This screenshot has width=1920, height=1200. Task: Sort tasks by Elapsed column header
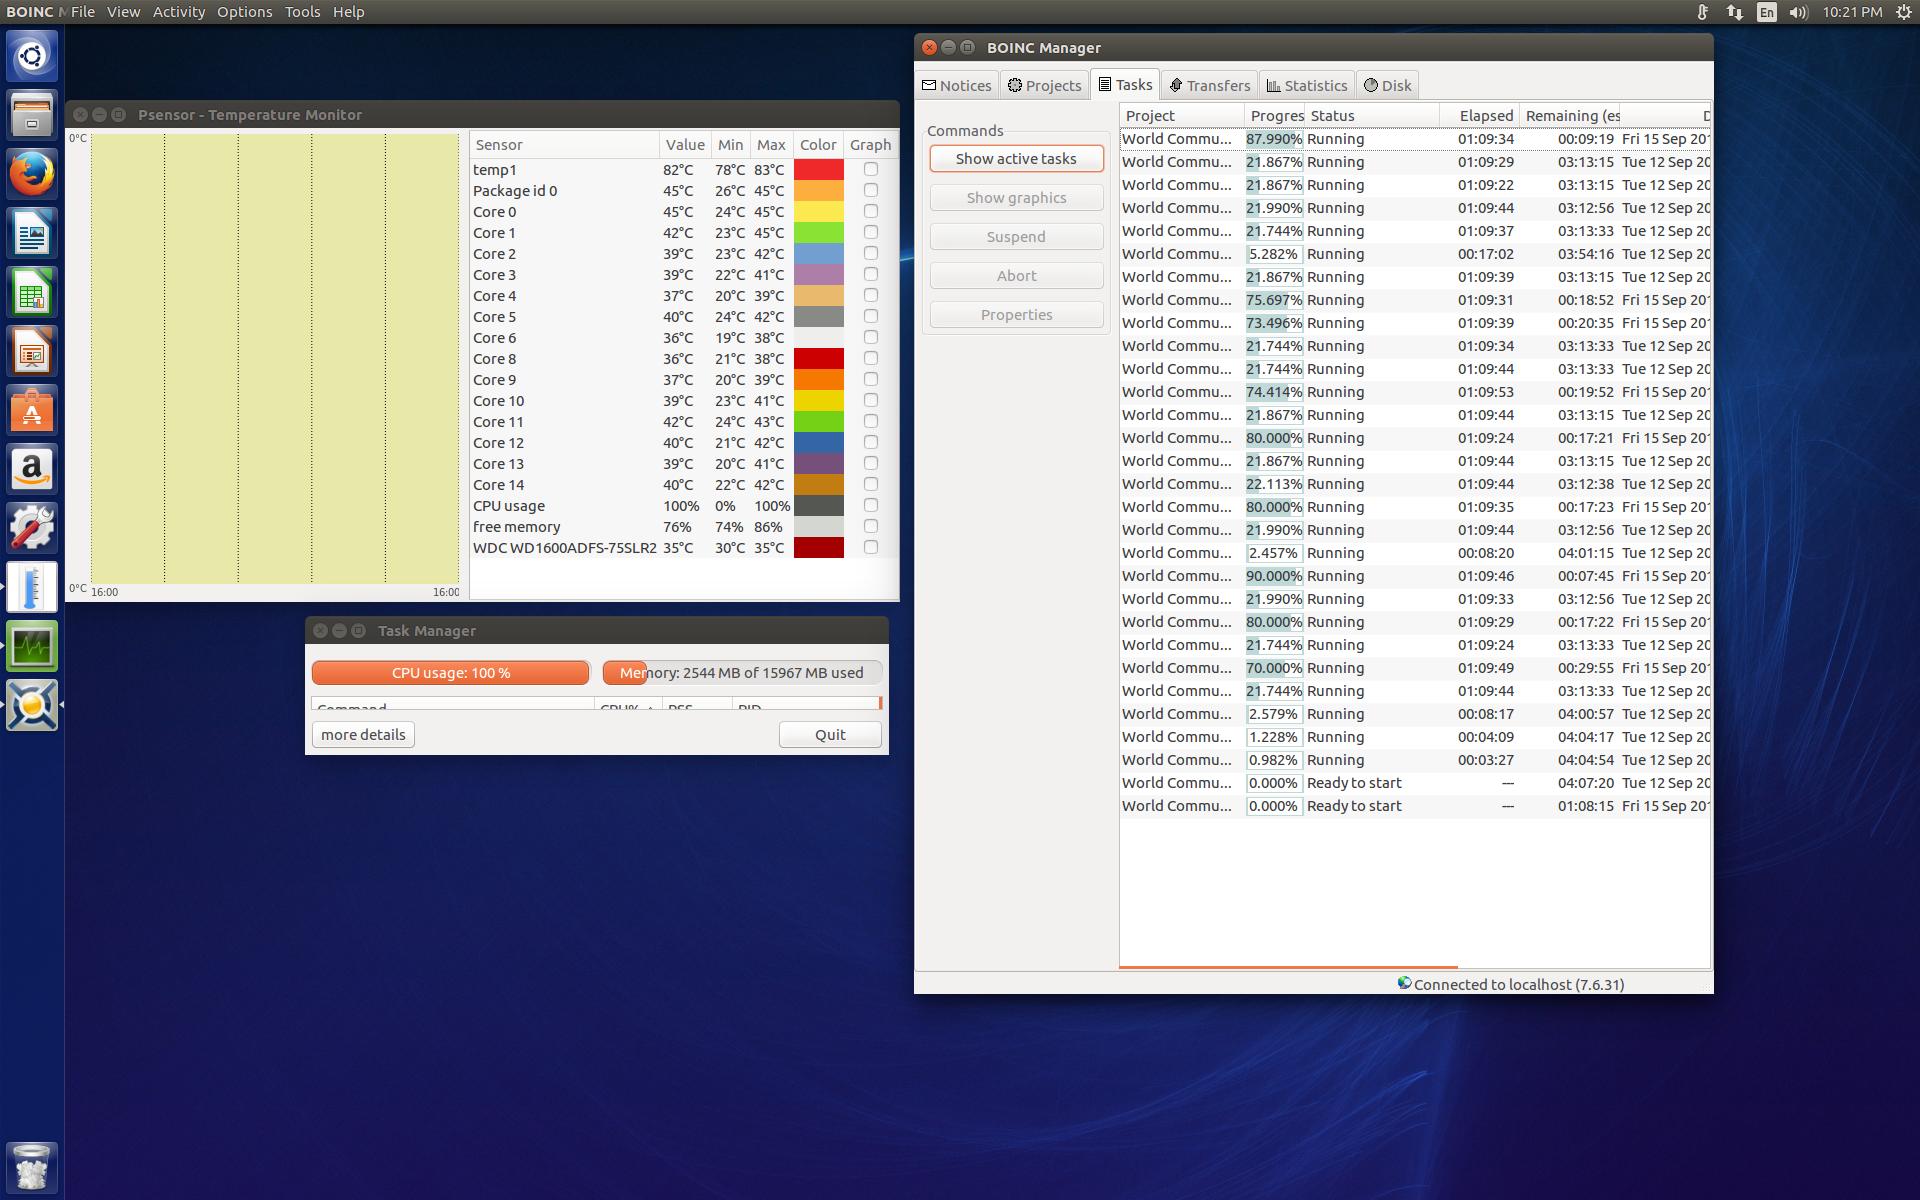coord(1480,115)
